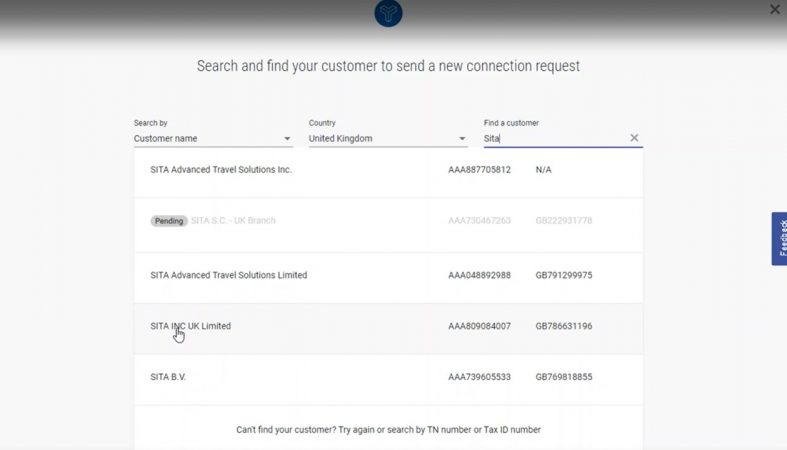Clear the Find a customer field
The height and width of the screenshot is (450, 787).
(634, 138)
